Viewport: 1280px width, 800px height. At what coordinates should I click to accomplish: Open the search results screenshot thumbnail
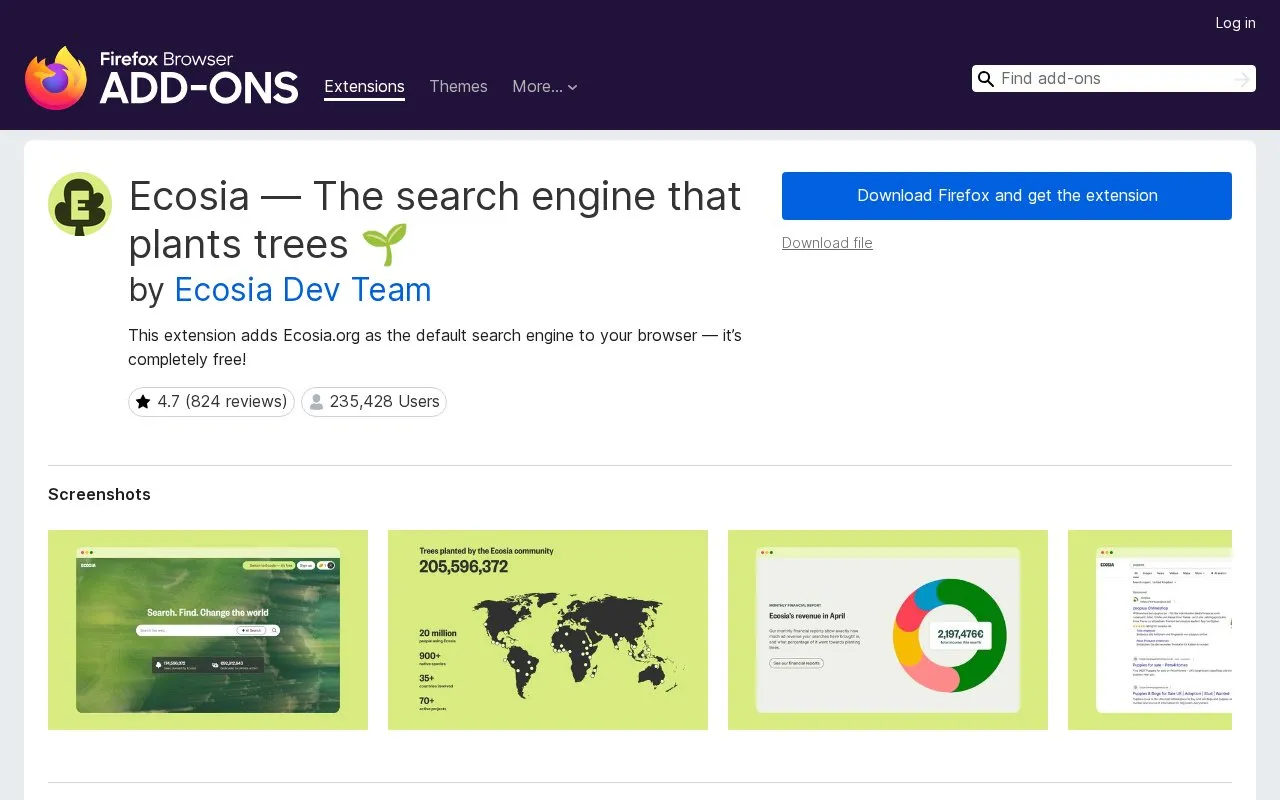pos(1150,630)
